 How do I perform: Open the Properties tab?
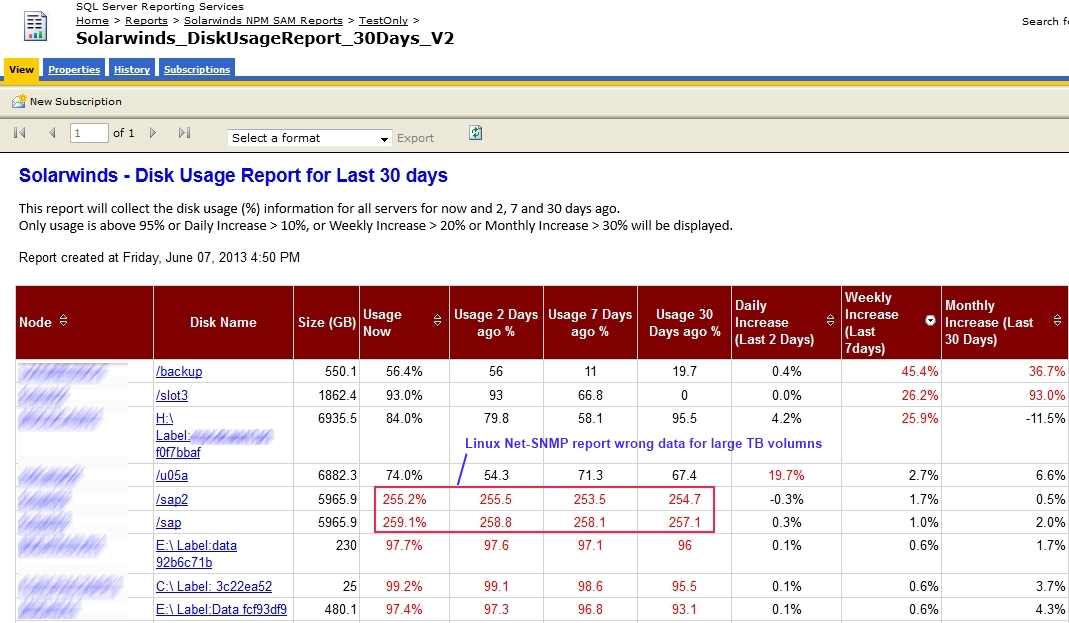[x=74, y=70]
